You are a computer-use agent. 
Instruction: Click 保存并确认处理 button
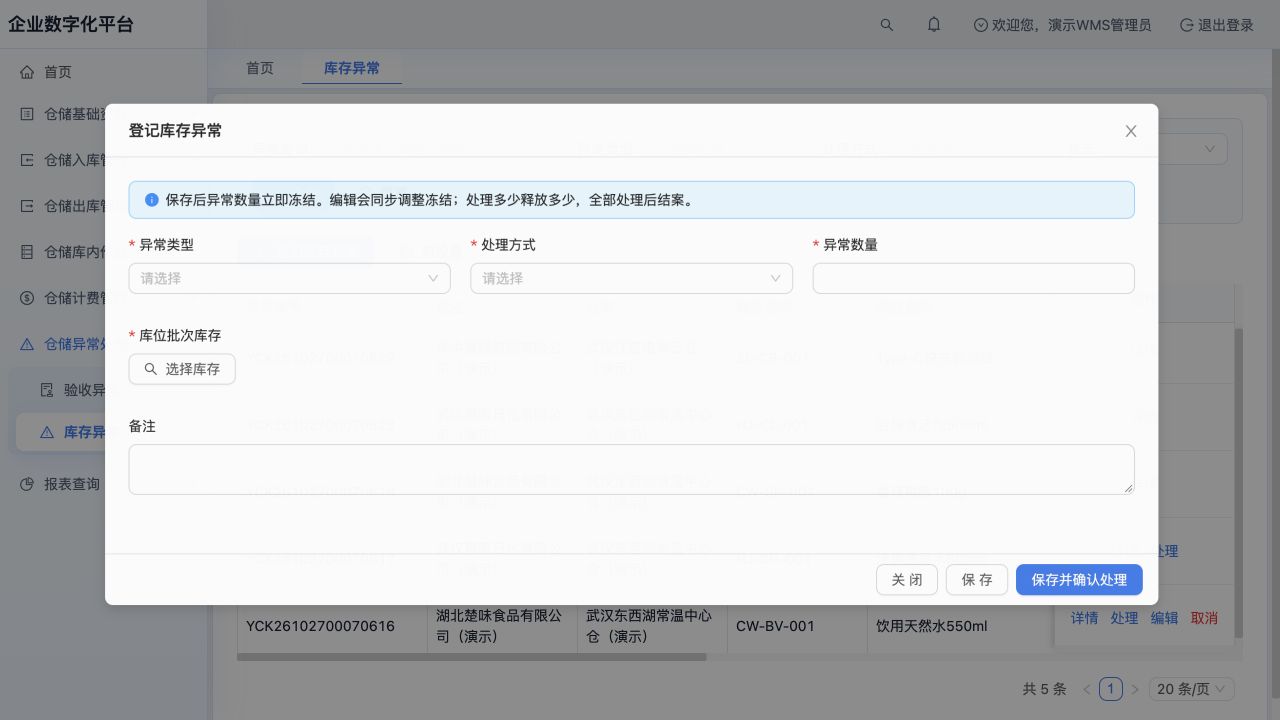(1079, 580)
